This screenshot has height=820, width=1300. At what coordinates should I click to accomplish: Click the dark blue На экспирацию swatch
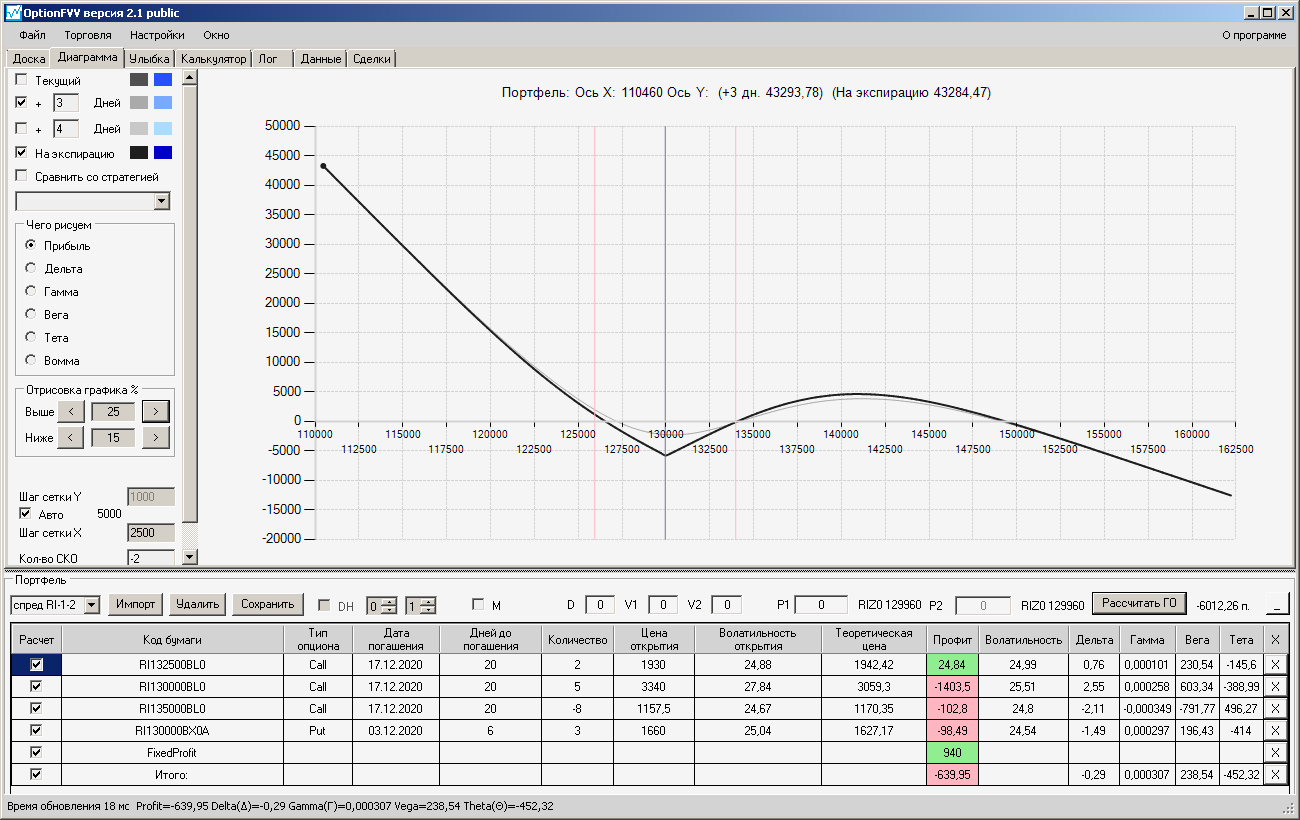(x=163, y=153)
